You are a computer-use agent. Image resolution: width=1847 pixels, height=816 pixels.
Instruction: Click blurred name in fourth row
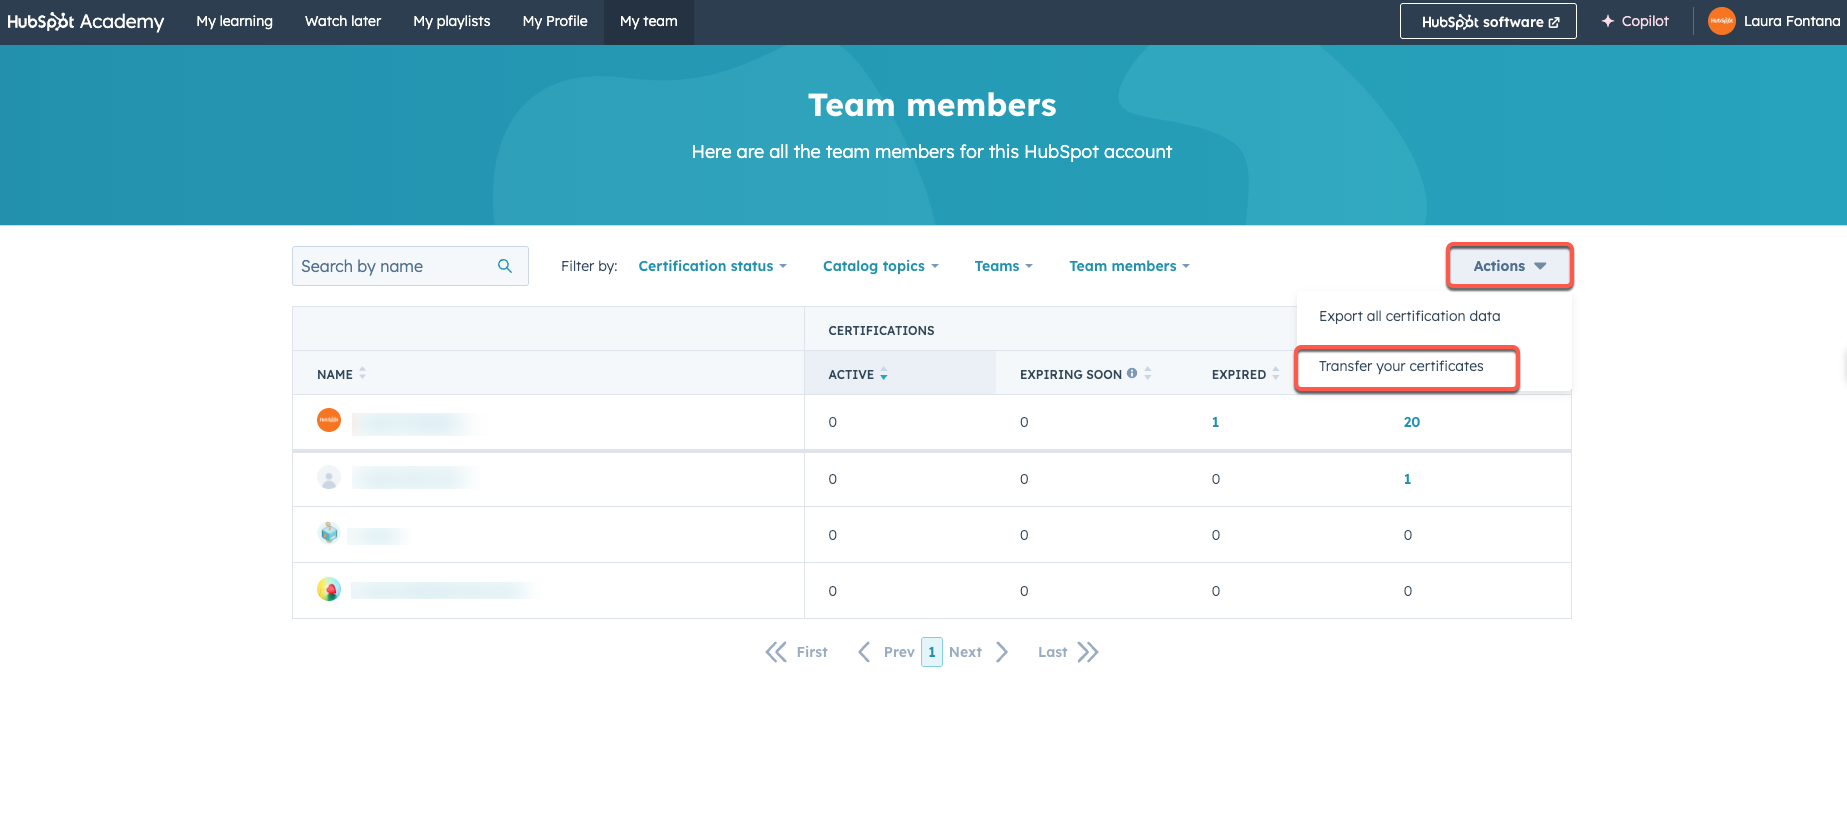(446, 591)
